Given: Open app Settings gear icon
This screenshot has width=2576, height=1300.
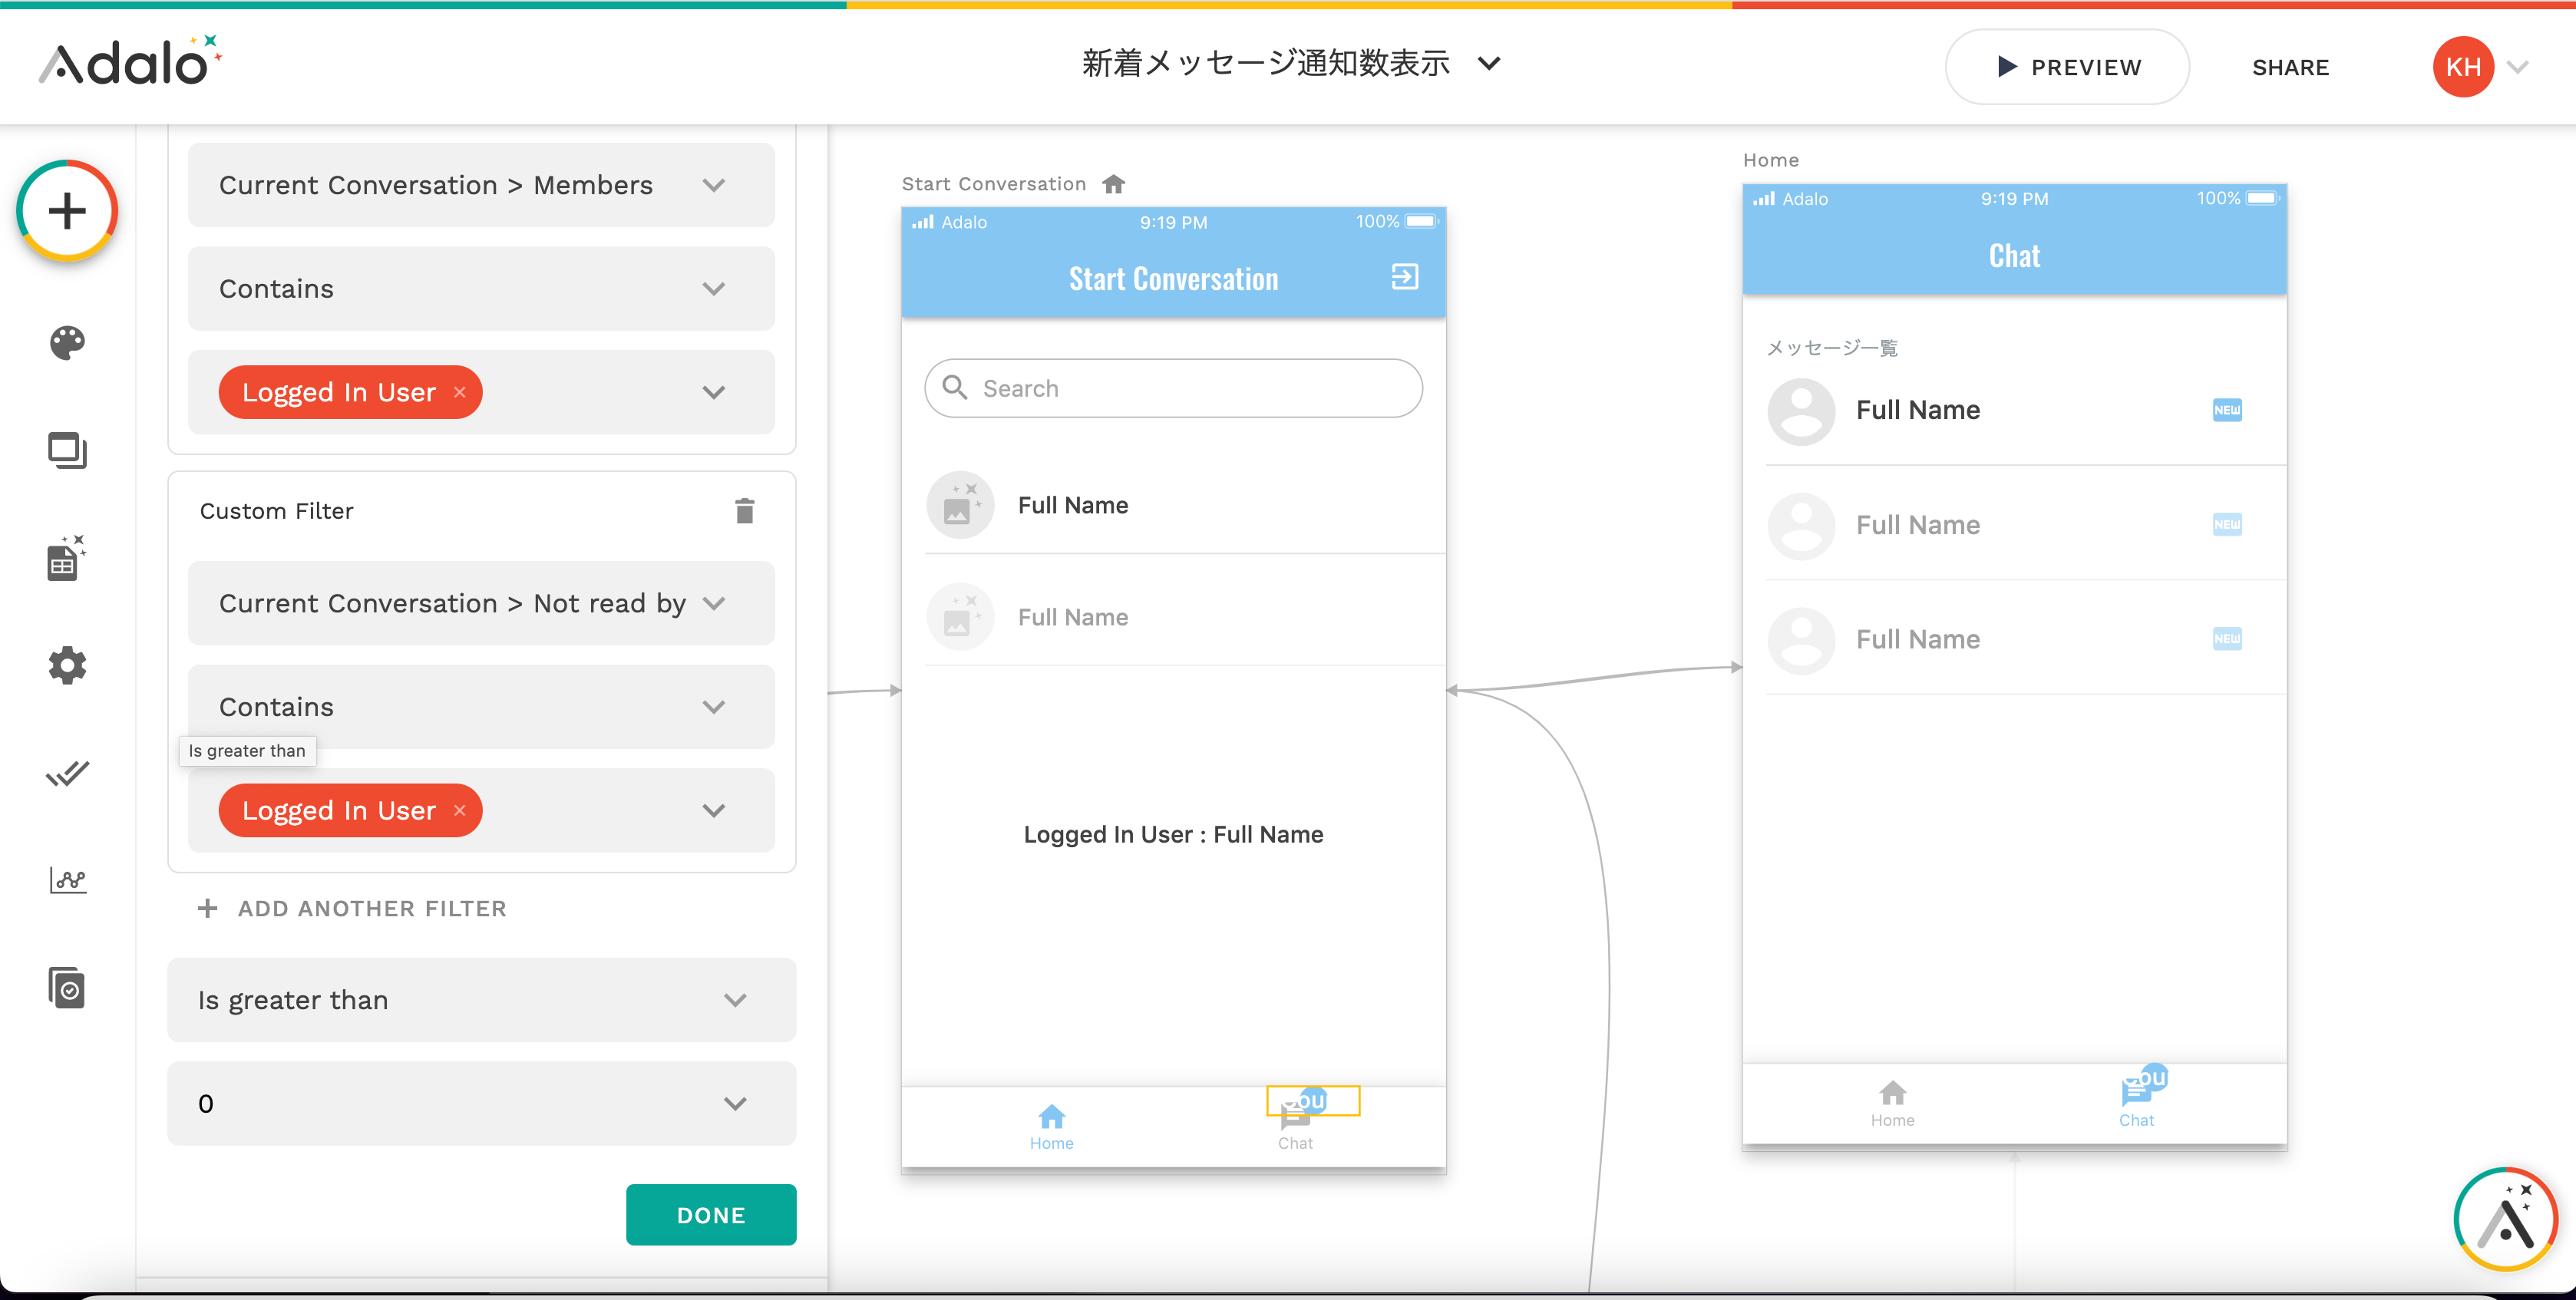Looking at the screenshot, I should click(x=67, y=665).
